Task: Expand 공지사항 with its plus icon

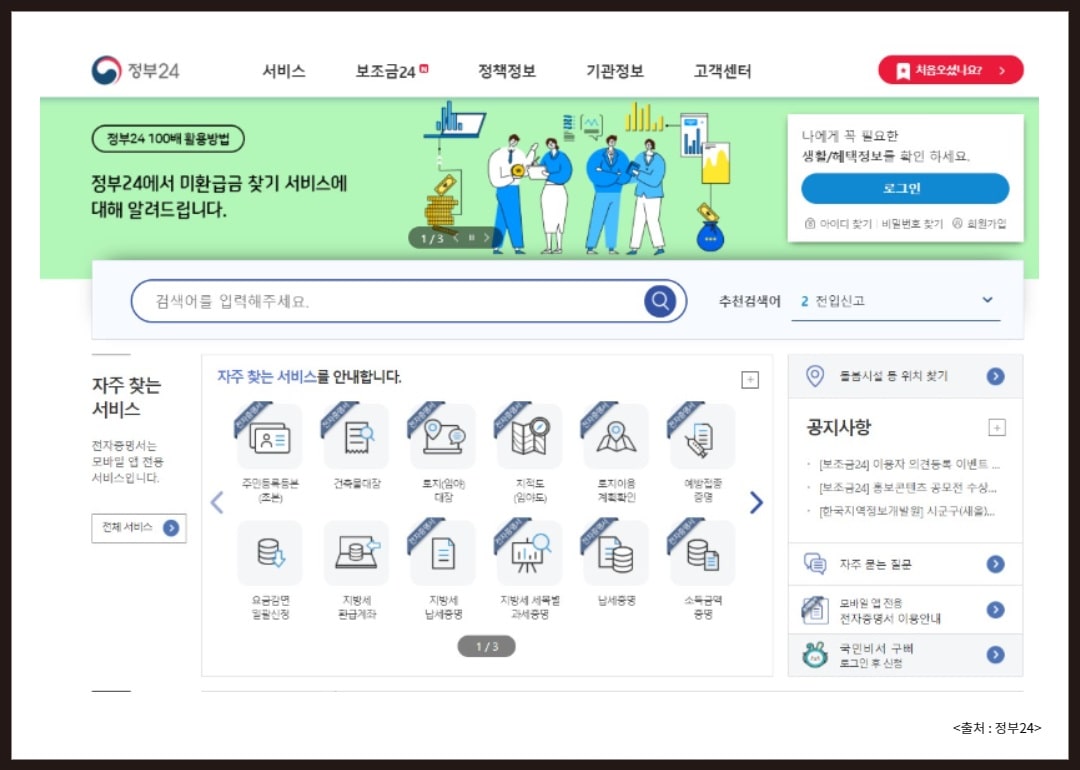Action: point(997,428)
